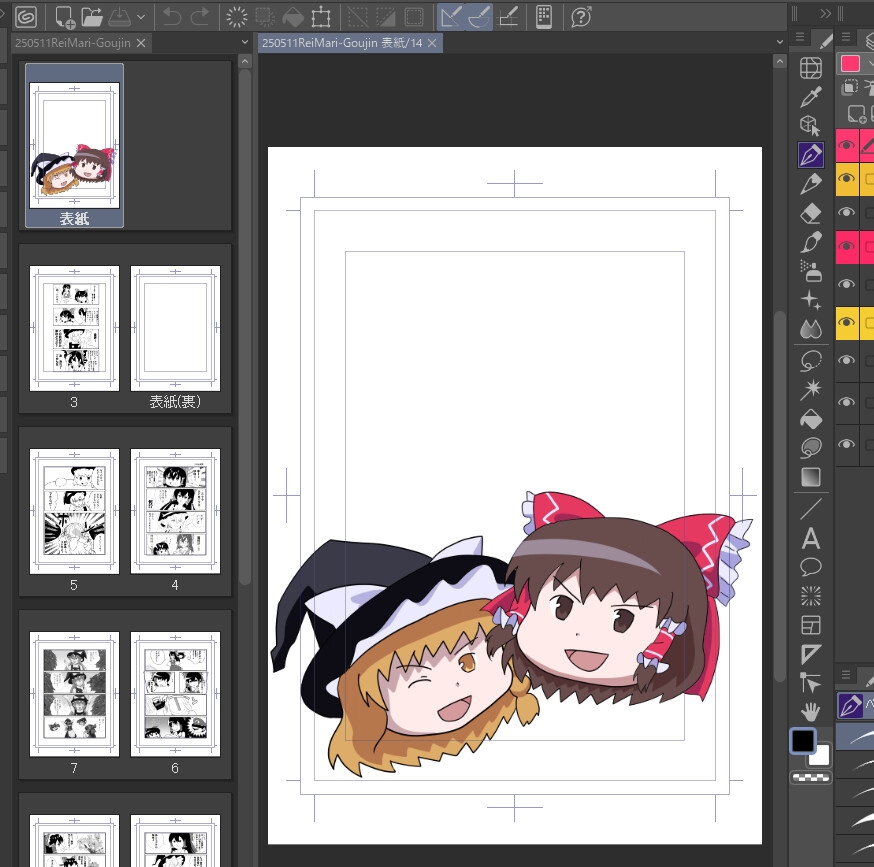Select the Gradient tool
This screenshot has height=867, width=874.
point(811,477)
